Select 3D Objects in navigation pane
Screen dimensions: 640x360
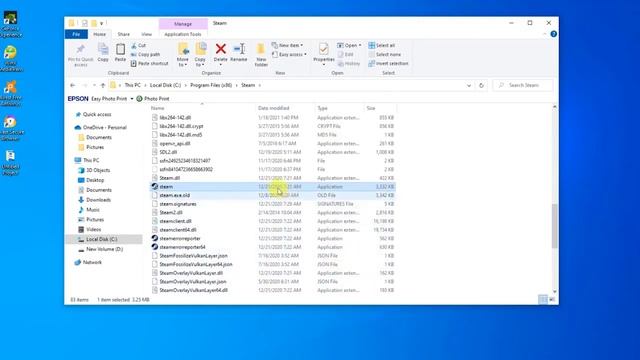pyautogui.click(x=98, y=170)
